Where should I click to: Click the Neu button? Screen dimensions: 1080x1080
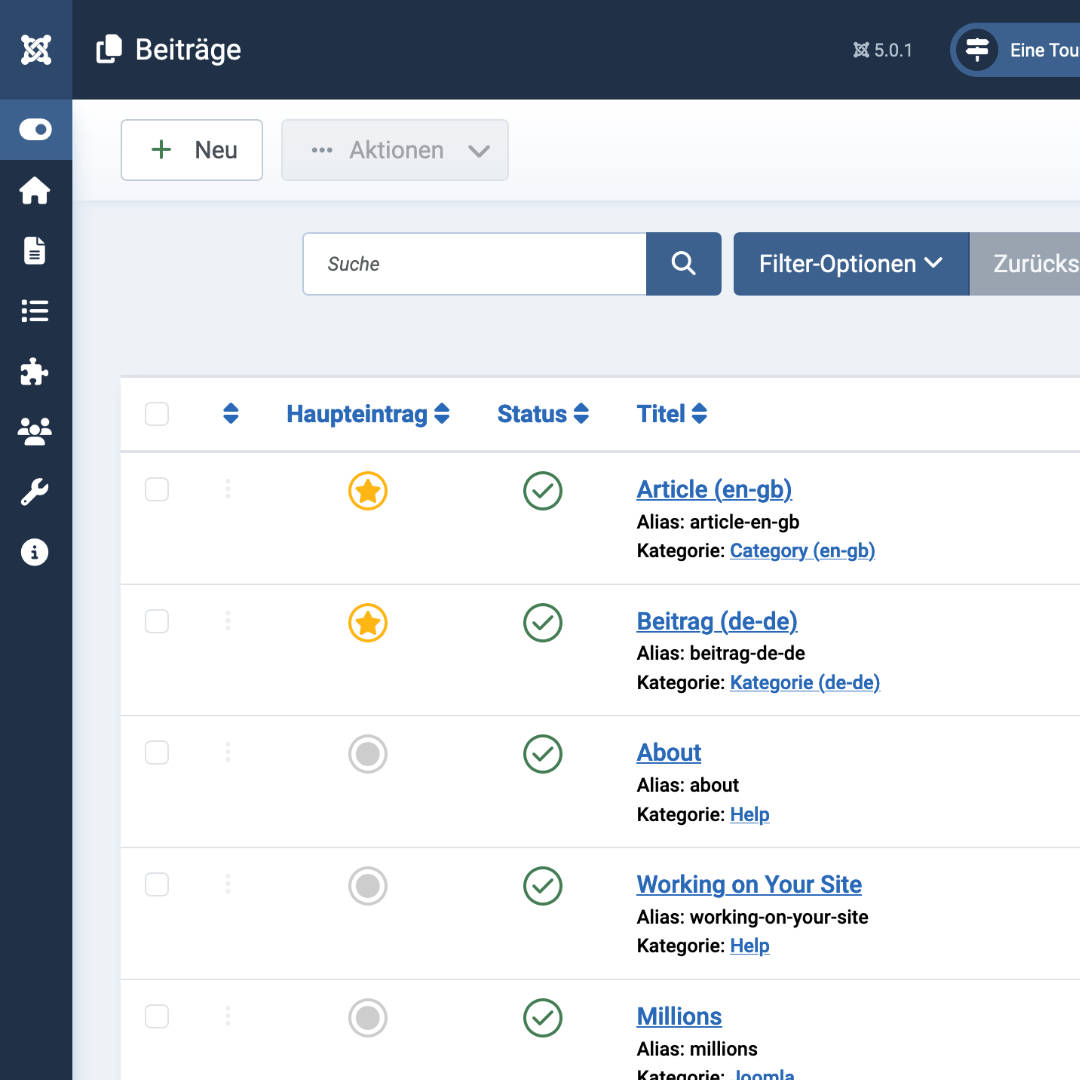pos(191,150)
